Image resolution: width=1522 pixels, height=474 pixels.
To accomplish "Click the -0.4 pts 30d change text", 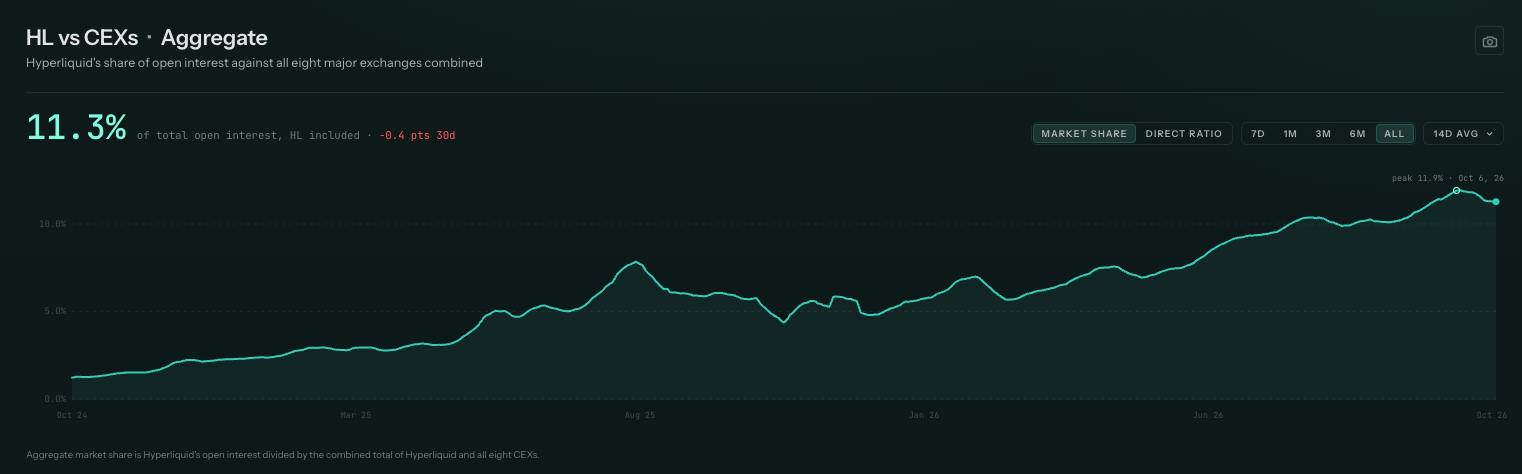I will pos(418,135).
